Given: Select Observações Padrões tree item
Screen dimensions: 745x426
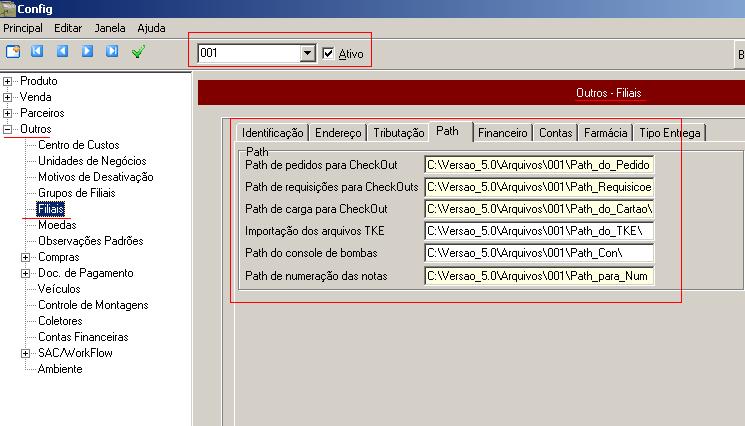Looking at the screenshot, I should click(x=91, y=241).
